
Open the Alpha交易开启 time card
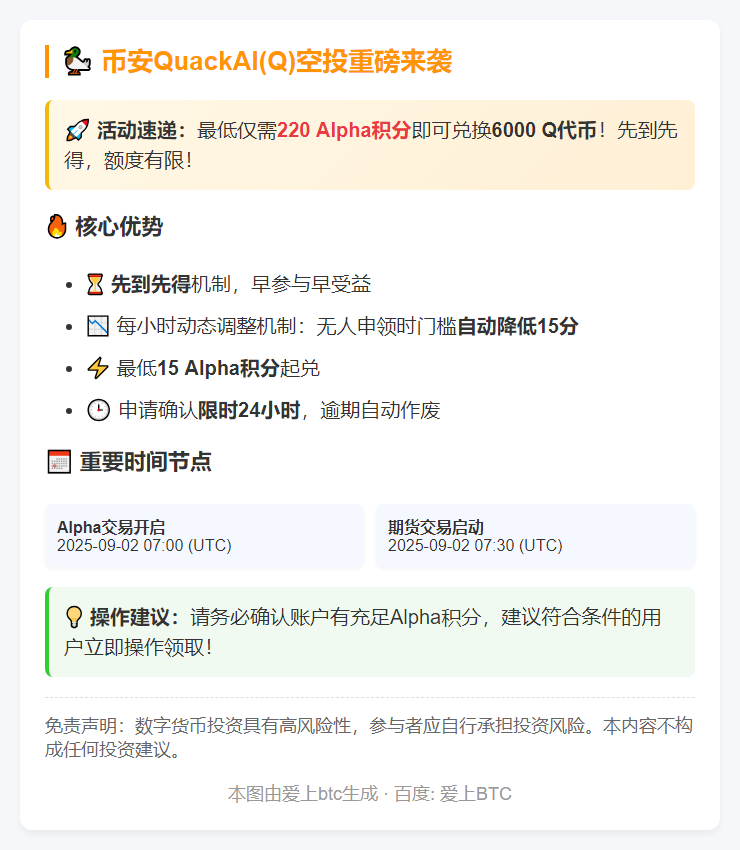coord(204,536)
